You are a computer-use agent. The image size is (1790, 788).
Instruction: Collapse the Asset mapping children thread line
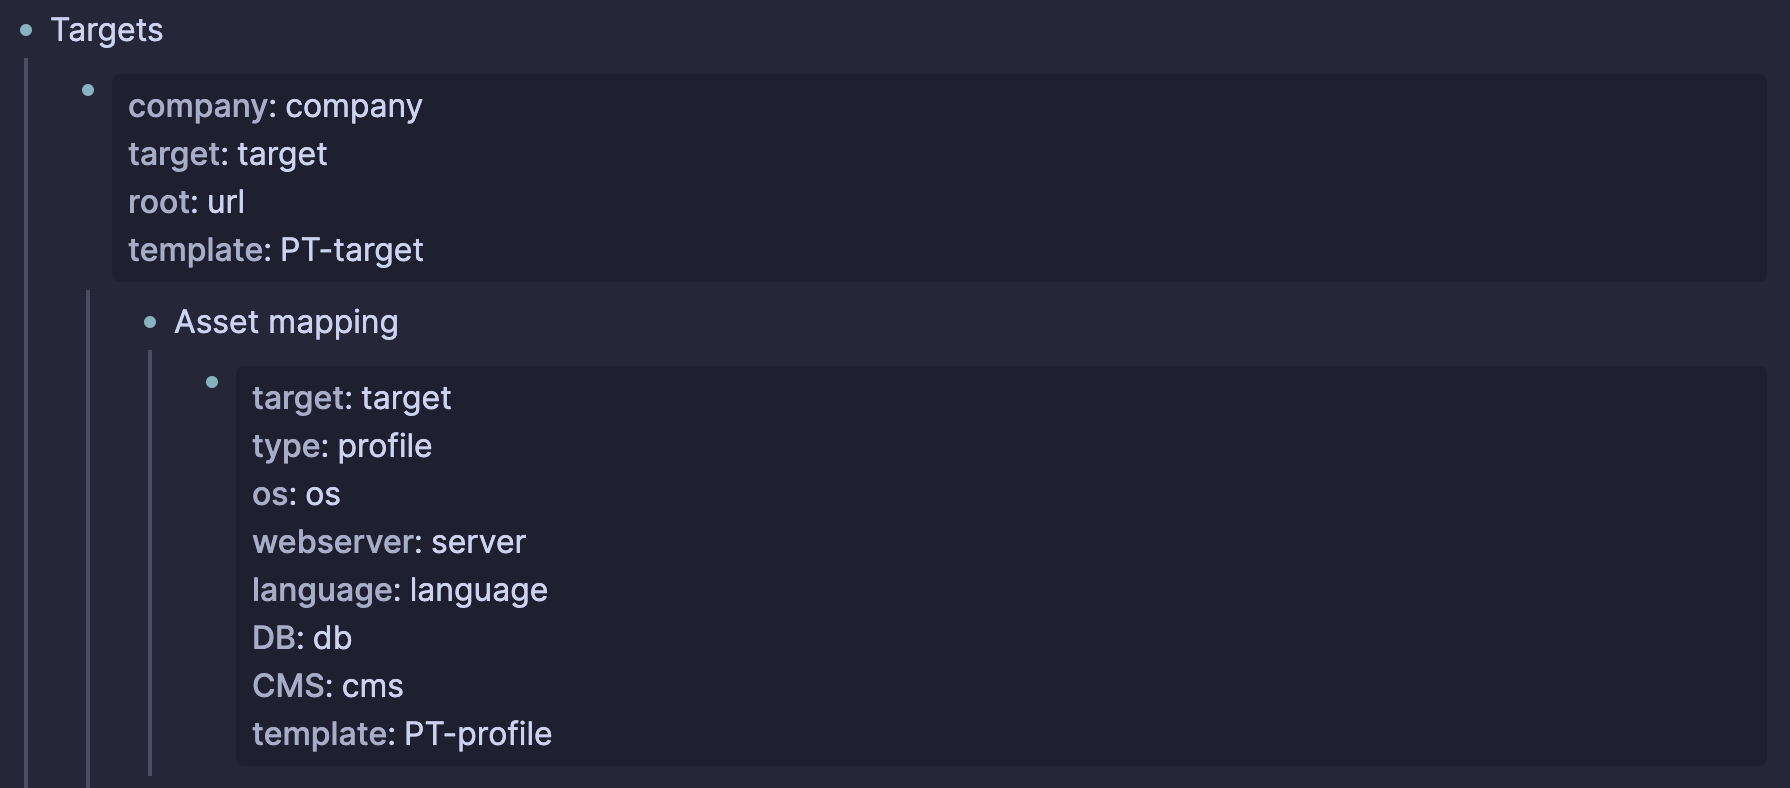click(150, 563)
